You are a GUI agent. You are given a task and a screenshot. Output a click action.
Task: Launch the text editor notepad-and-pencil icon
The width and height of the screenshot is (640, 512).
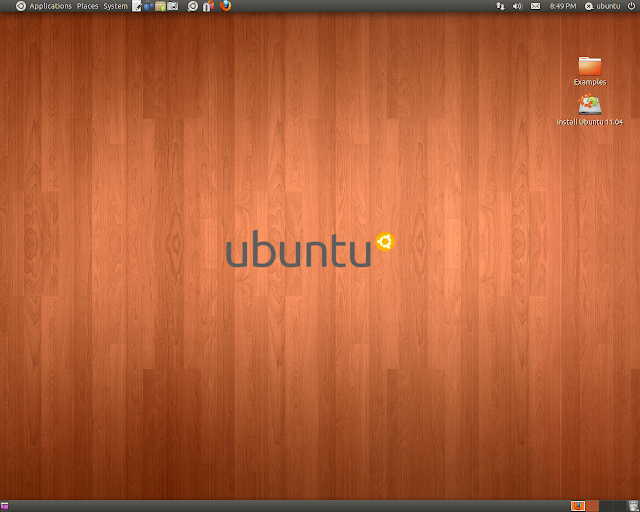pos(137,6)
